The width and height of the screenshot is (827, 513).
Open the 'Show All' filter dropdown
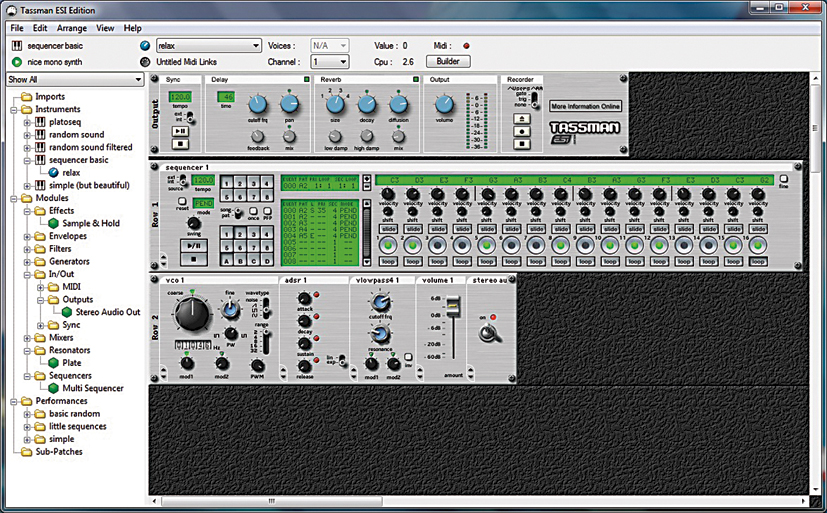75,80
